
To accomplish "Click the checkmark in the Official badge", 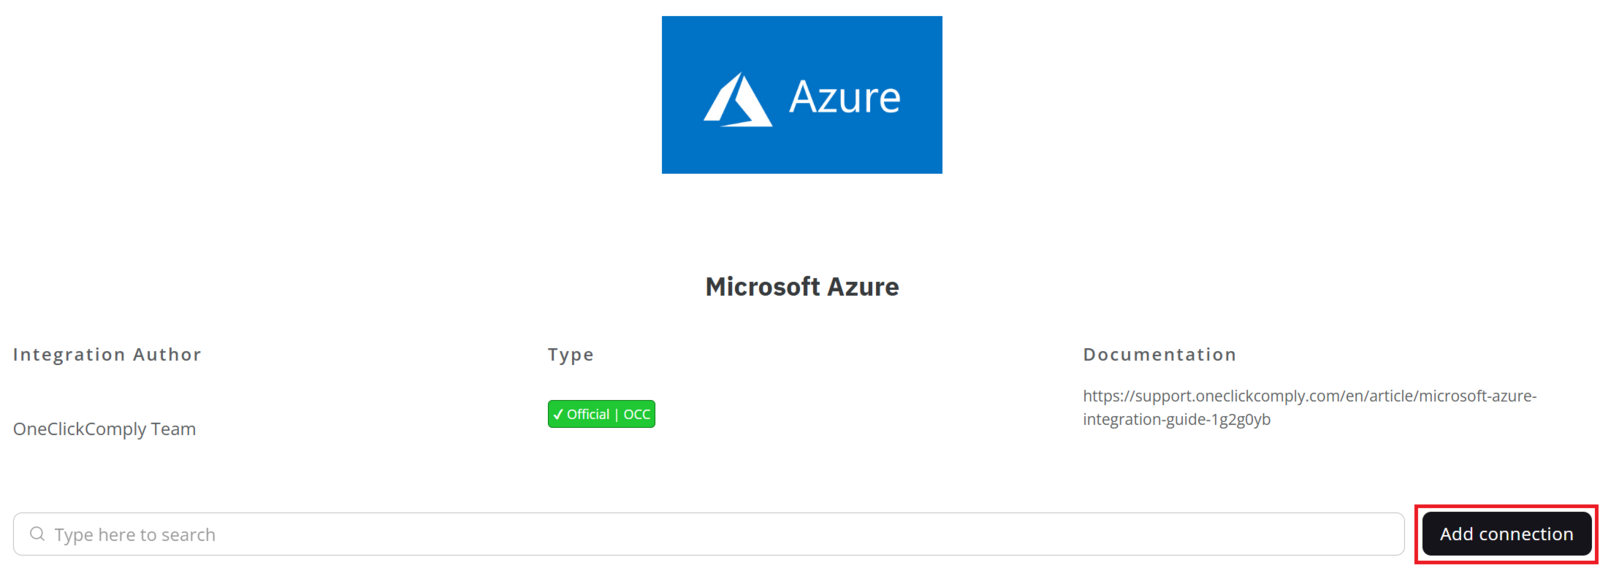I will tap(558, 414).
